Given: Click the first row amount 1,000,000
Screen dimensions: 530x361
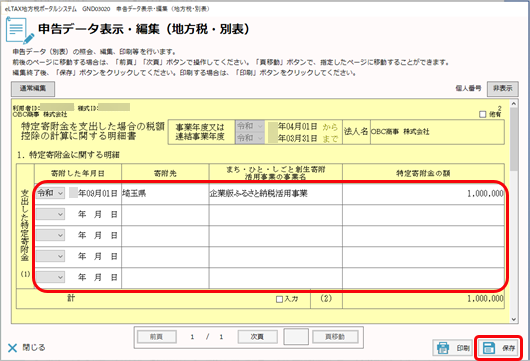Looking at the screenshot, I should pos(423,194).
